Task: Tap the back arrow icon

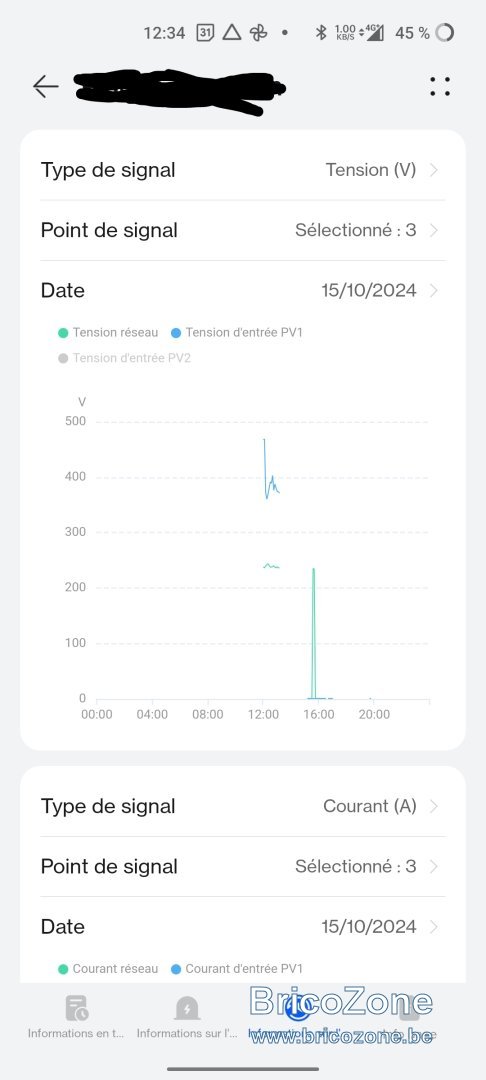Action: [x=45, y=87]
